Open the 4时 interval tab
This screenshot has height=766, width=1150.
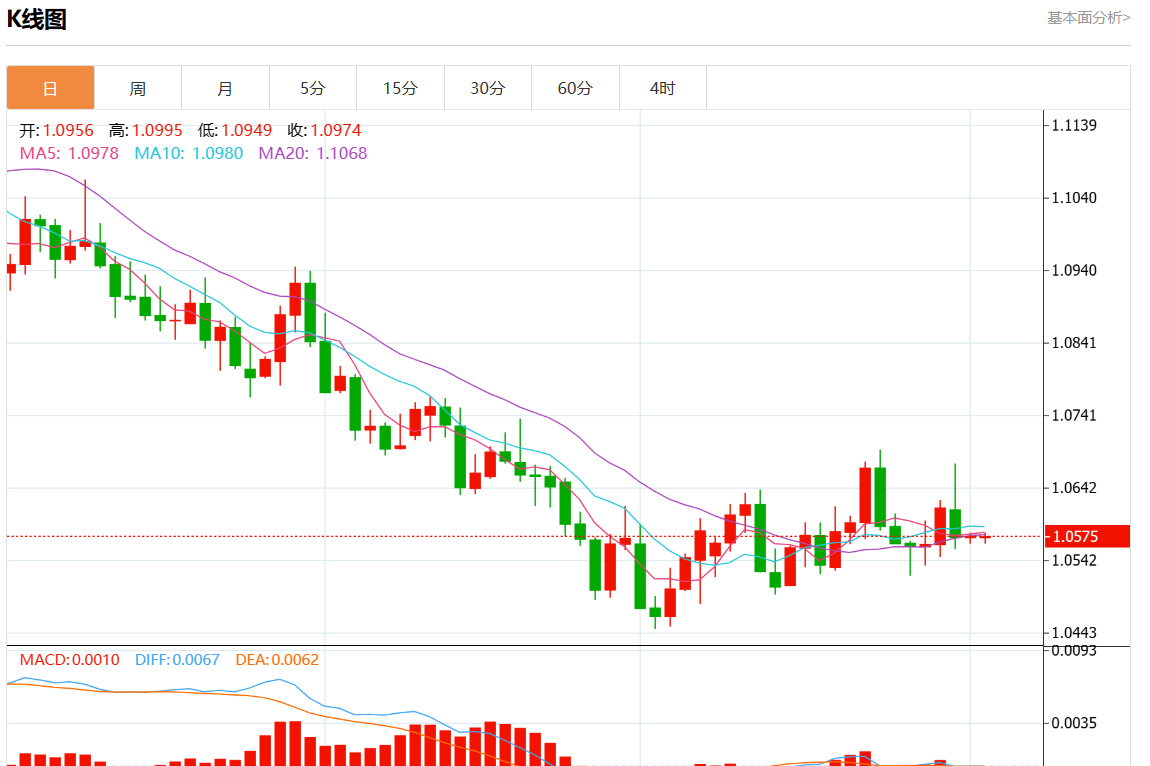663,88
